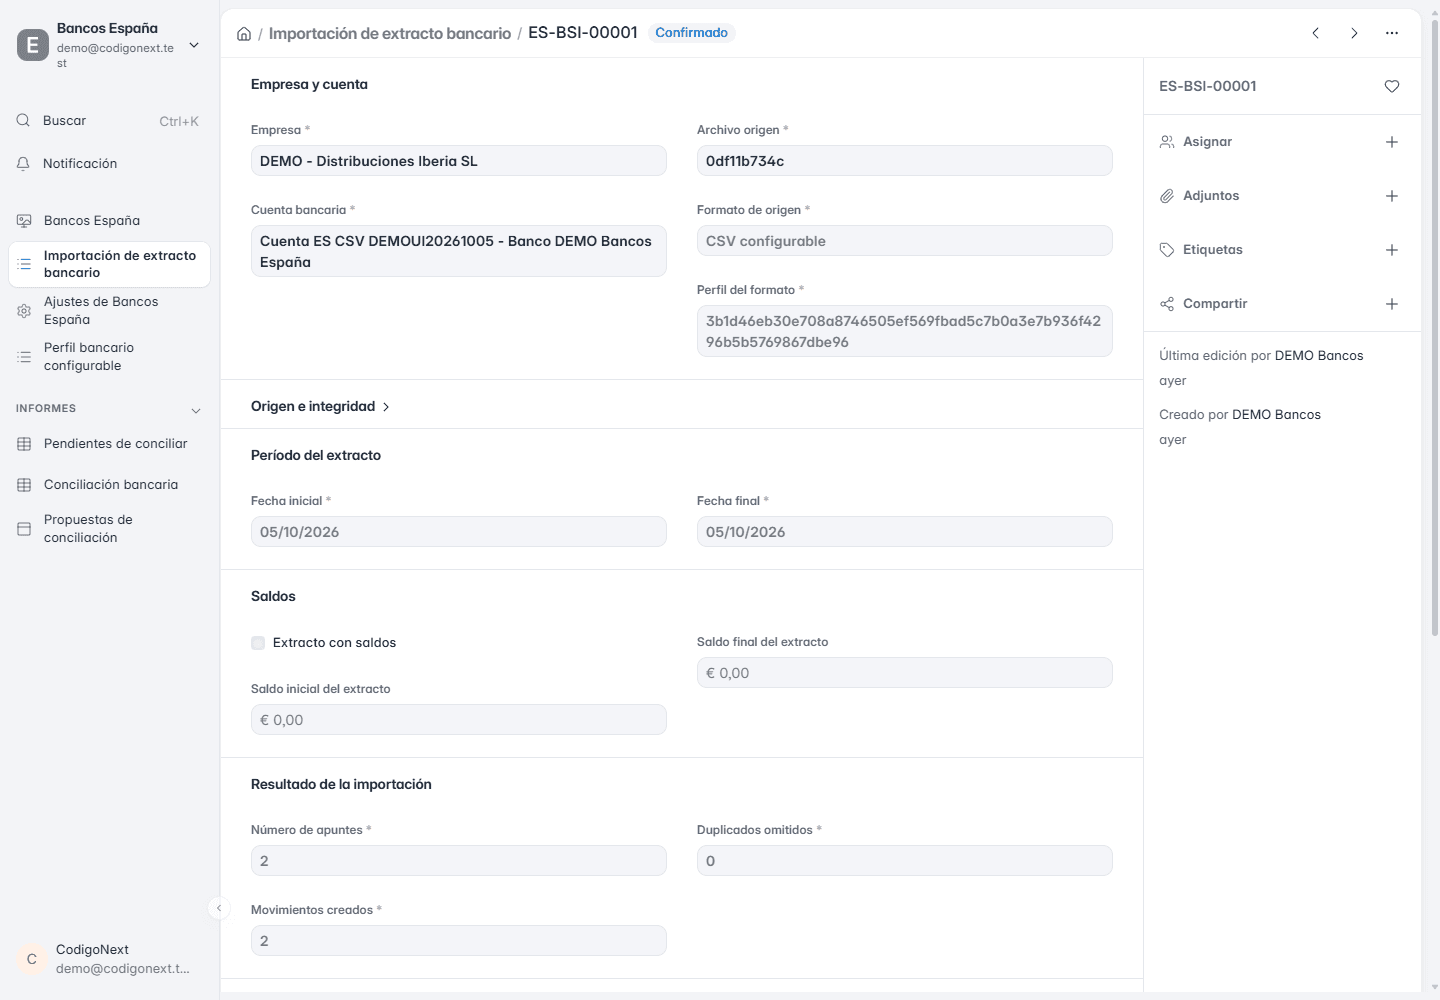Add assignee with plus next to Asignar
This screenshot has width=1440, height=1000.
1392,142
